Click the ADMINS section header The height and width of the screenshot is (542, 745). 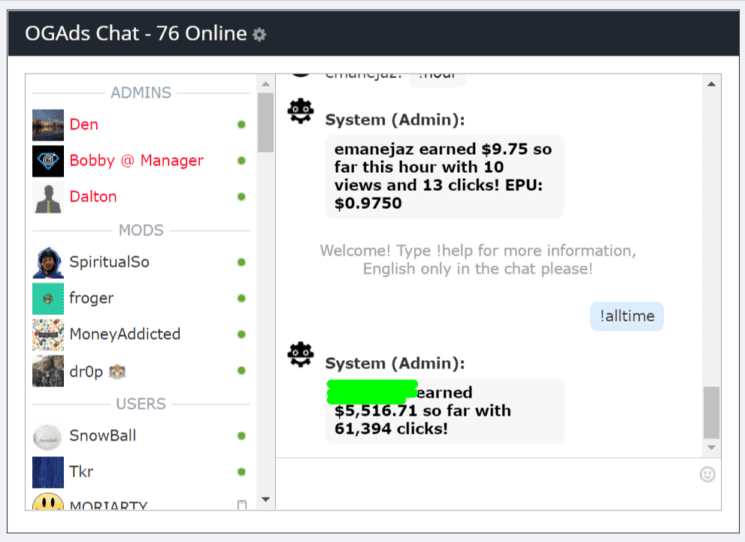141,93
